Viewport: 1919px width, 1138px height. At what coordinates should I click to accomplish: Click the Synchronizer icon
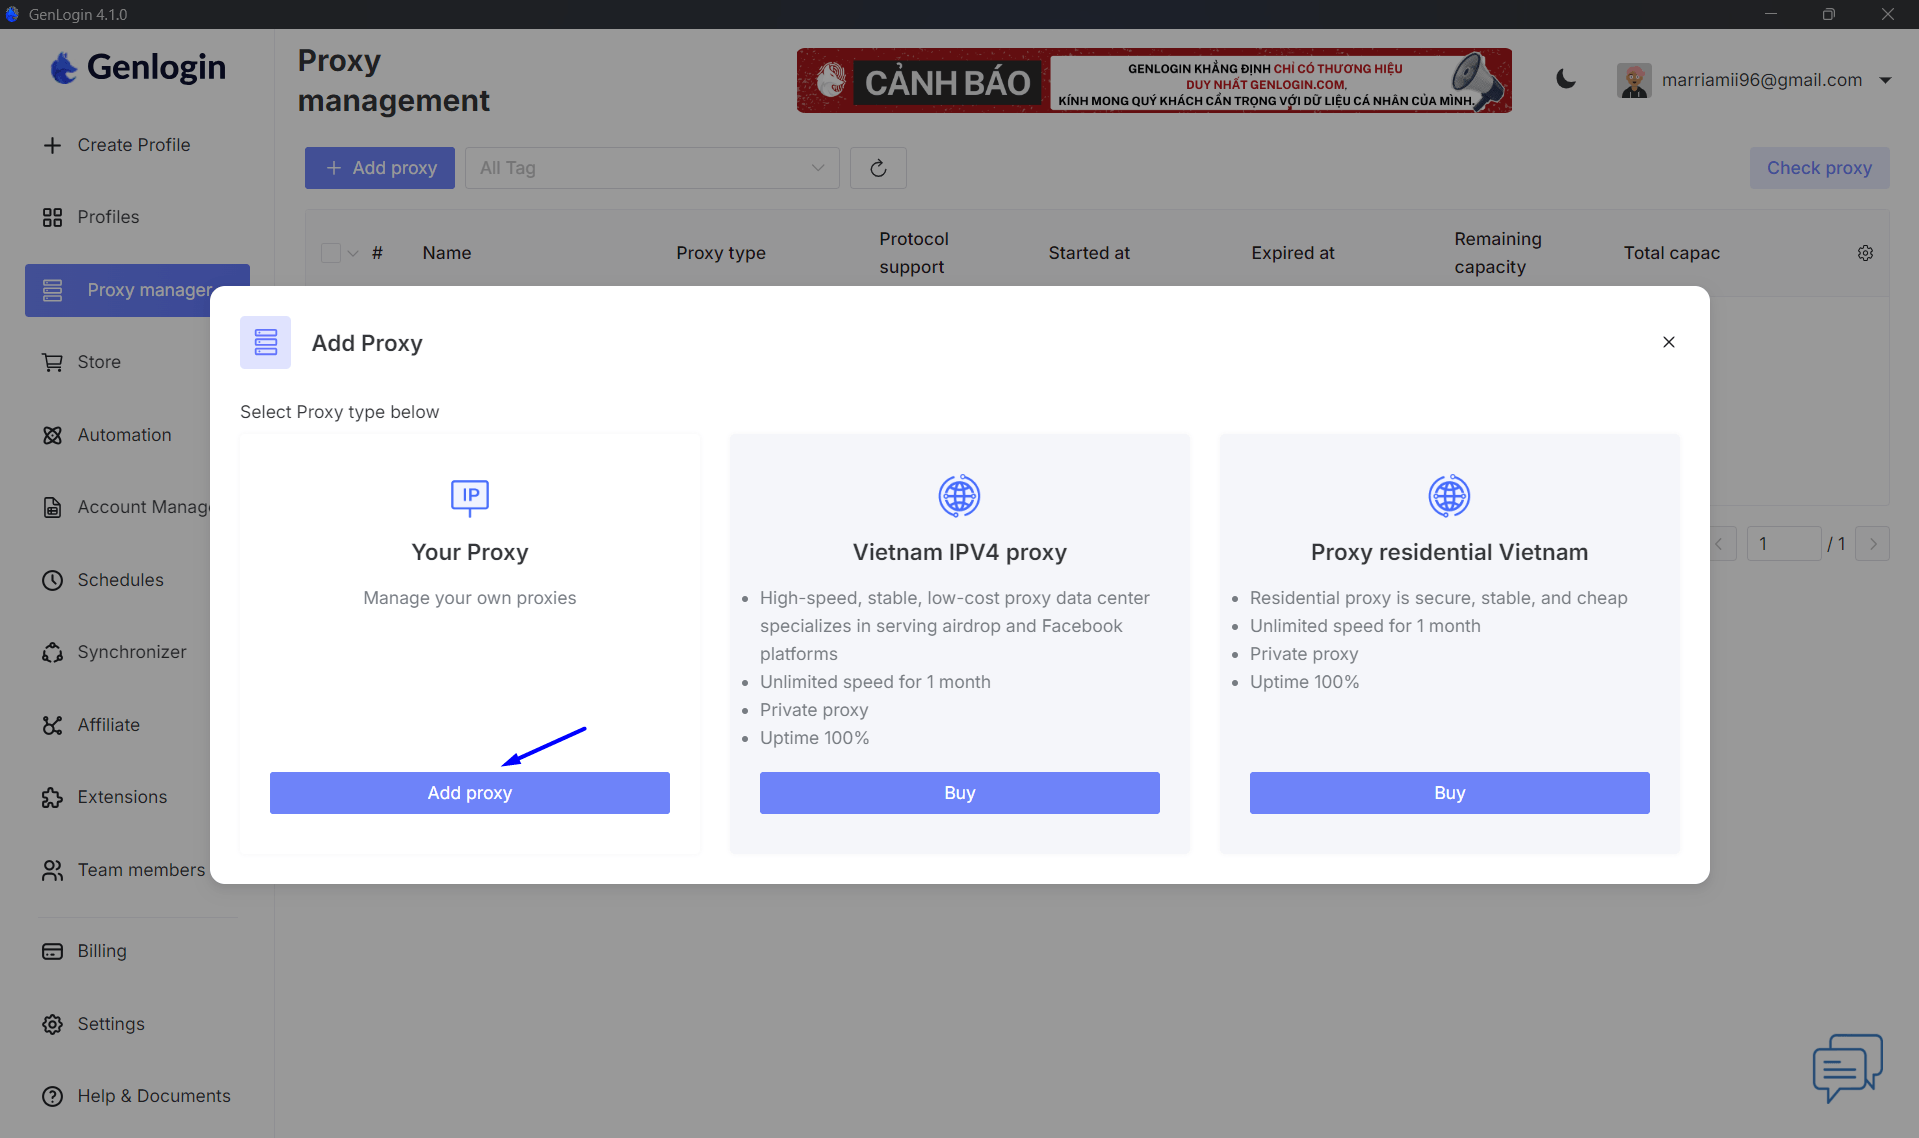point(52,652)
